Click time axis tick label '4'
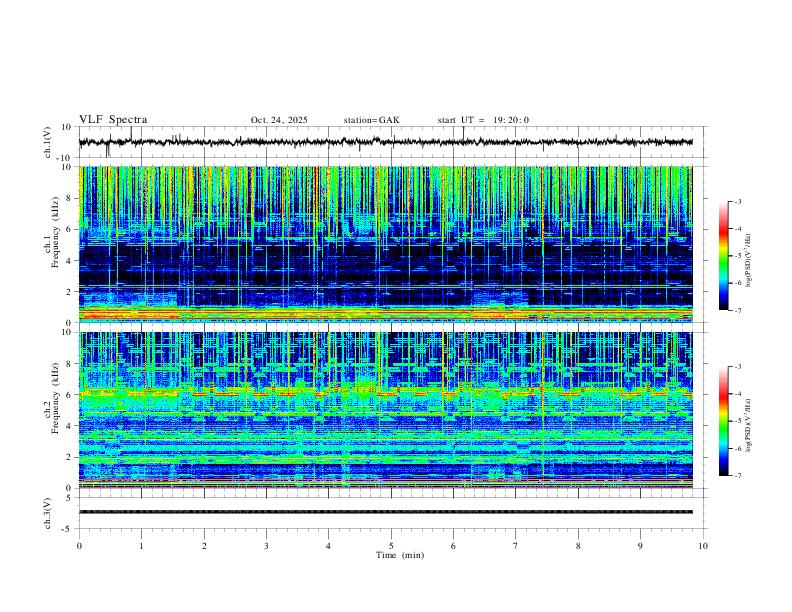 click(x=328, y=546)
